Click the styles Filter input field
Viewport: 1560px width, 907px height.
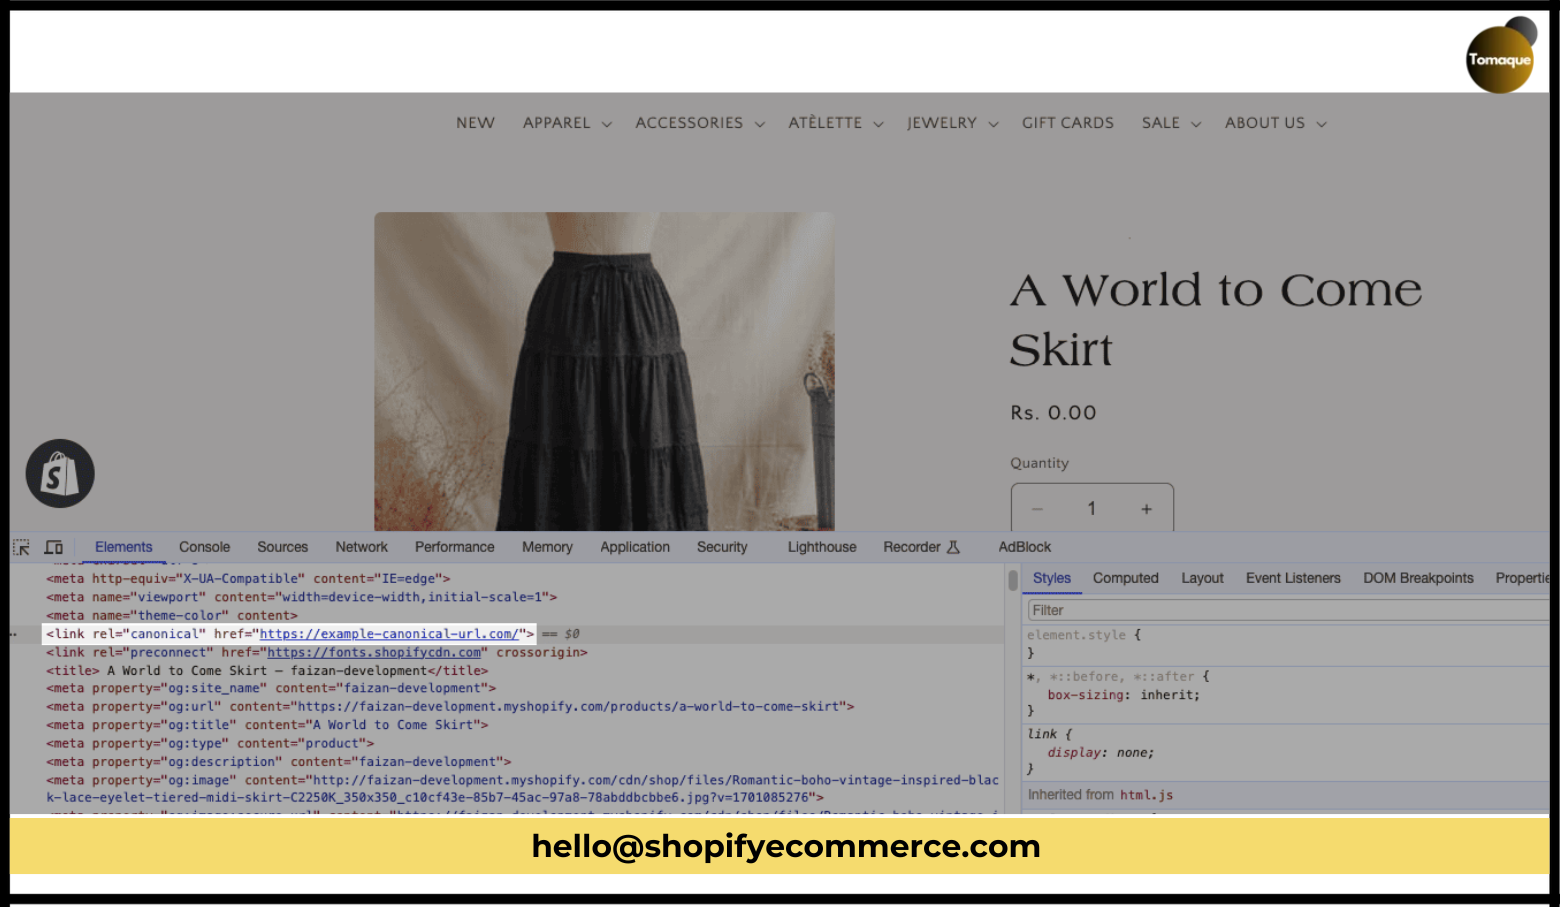click(x=1288, y=610)
